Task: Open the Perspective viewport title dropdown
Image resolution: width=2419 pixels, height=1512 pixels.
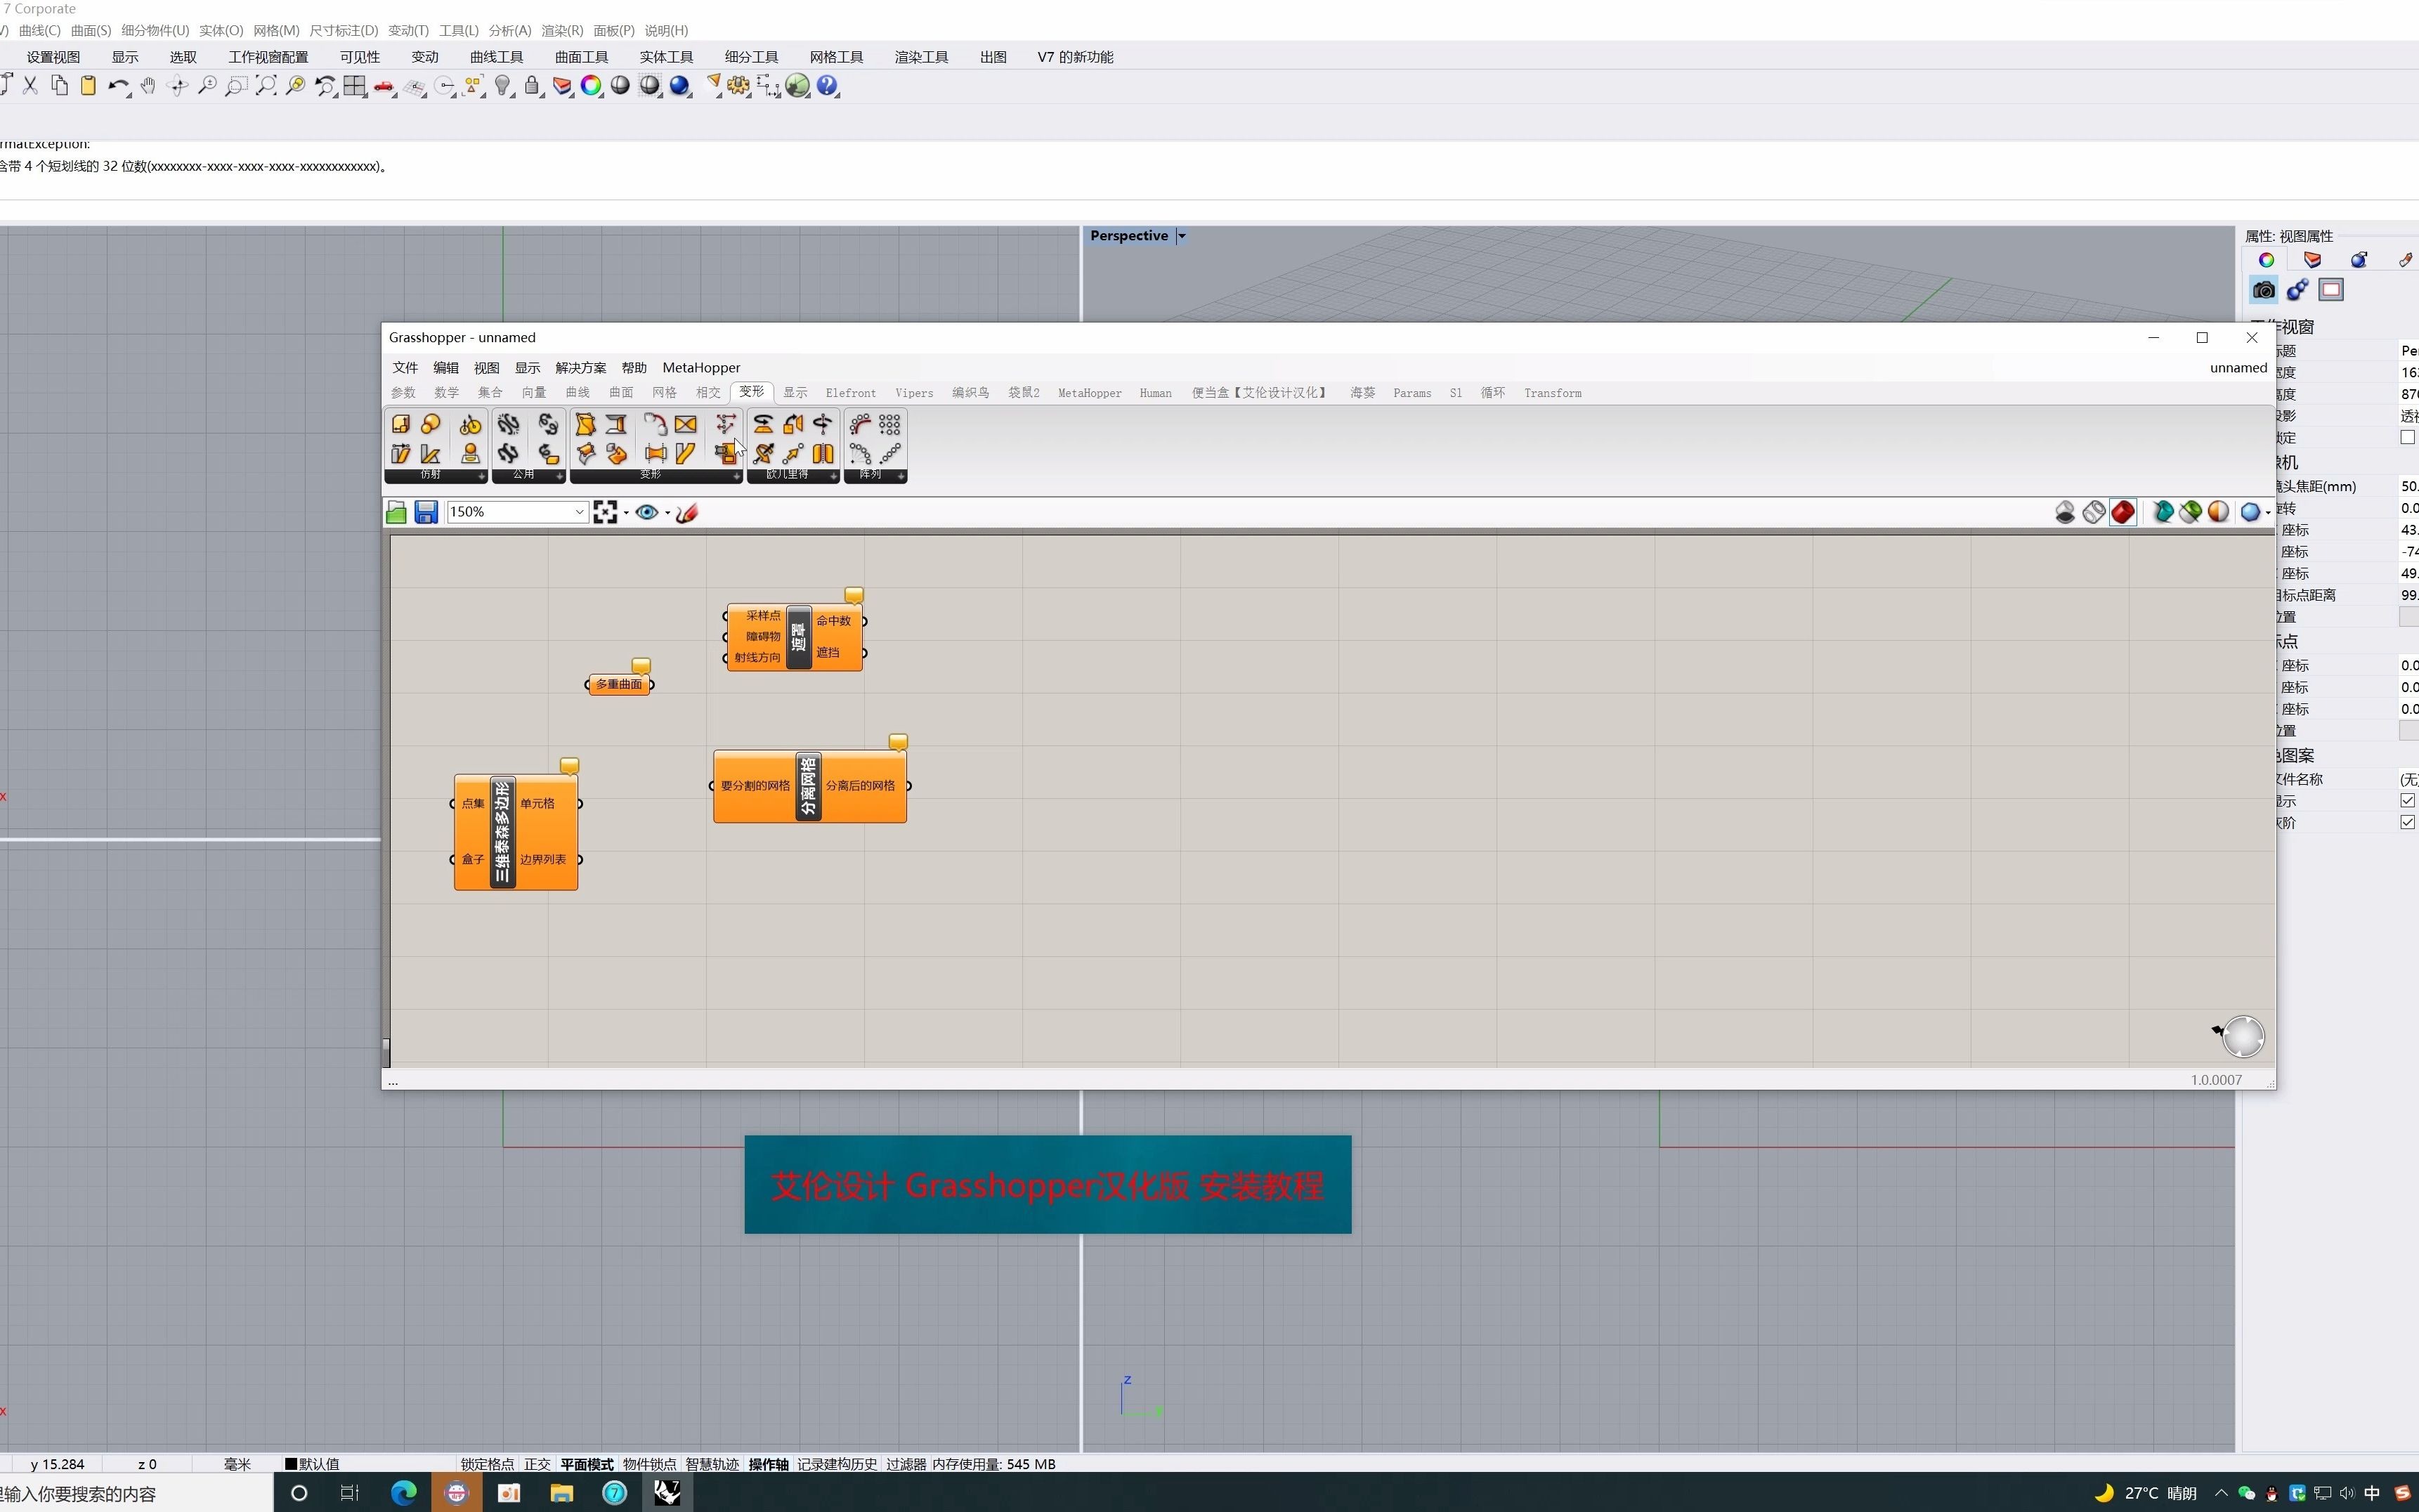Action: (x=1181, y=235)
